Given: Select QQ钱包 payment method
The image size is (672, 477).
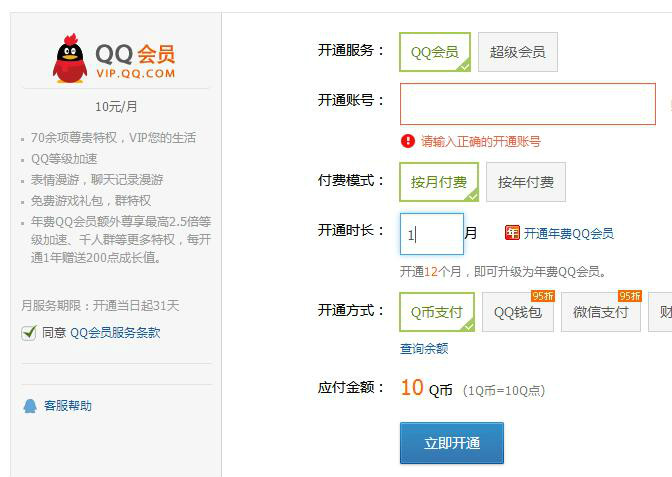Looking at the screenshot, I should click(518, 312).
